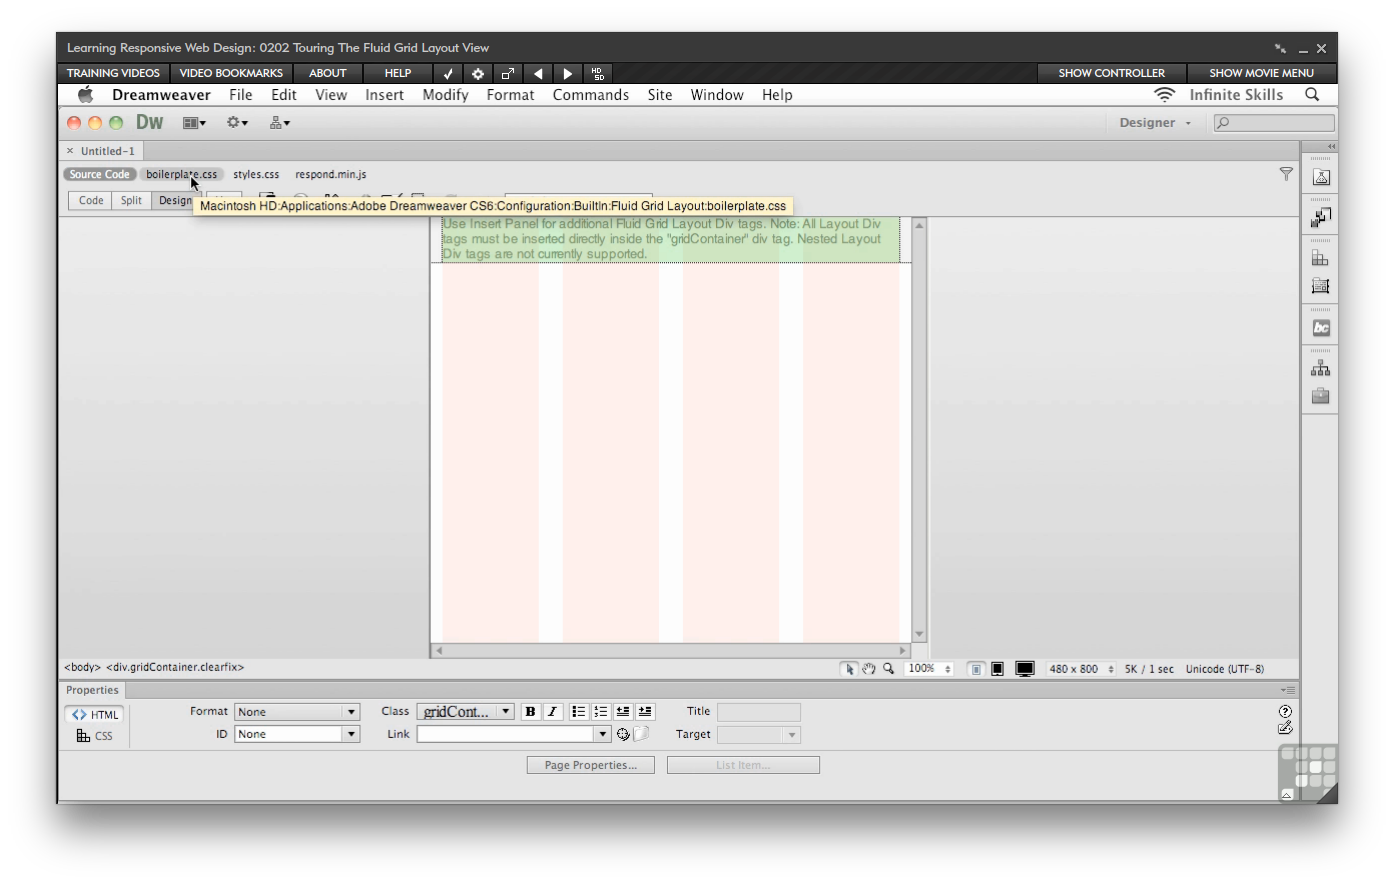This screenshot has width=1394, height=884.
Task: Switch to desktop size preview icon
Action: click(x=1025, y=669)
